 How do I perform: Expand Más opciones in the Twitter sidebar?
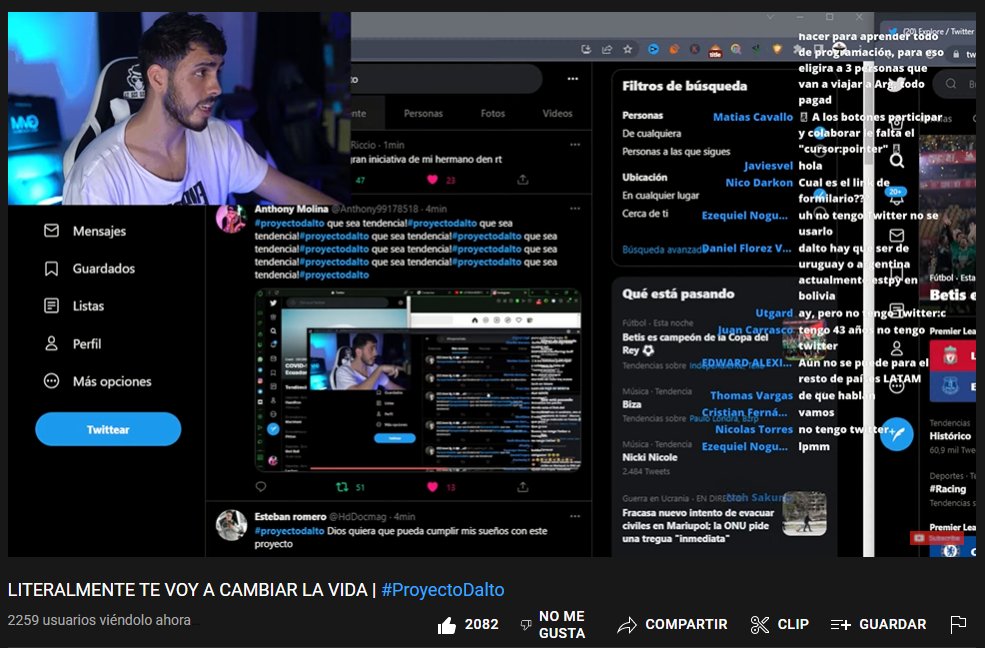112,381
